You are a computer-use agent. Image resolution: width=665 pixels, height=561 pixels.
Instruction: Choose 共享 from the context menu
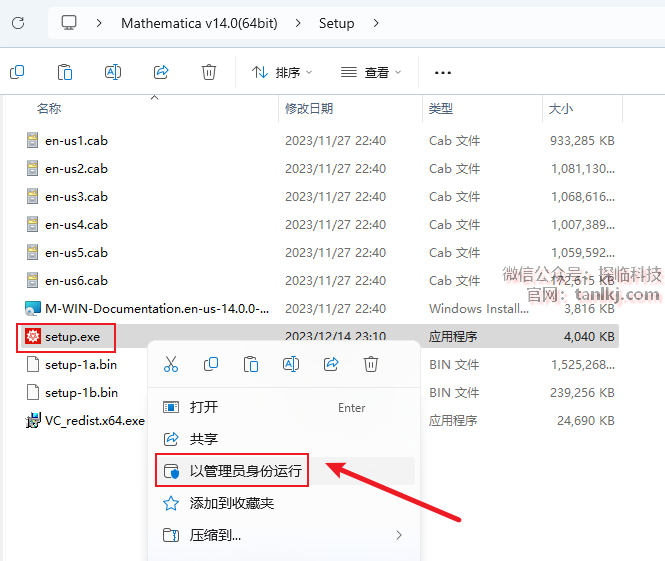[x=284, y=438]
